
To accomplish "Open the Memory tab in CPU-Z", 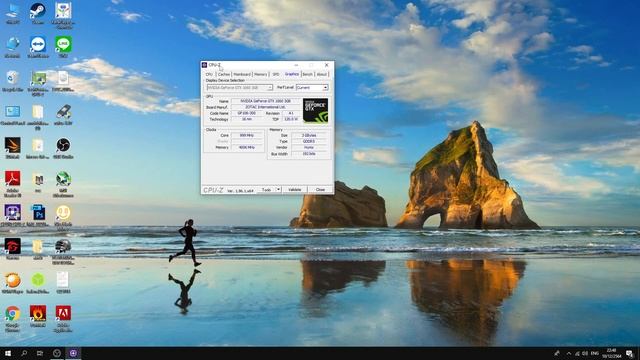I will pyautogui.click(x=260, y=74).
